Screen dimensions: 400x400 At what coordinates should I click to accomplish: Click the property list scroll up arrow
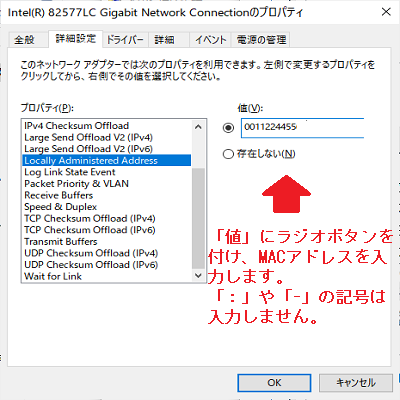point(198,127)
